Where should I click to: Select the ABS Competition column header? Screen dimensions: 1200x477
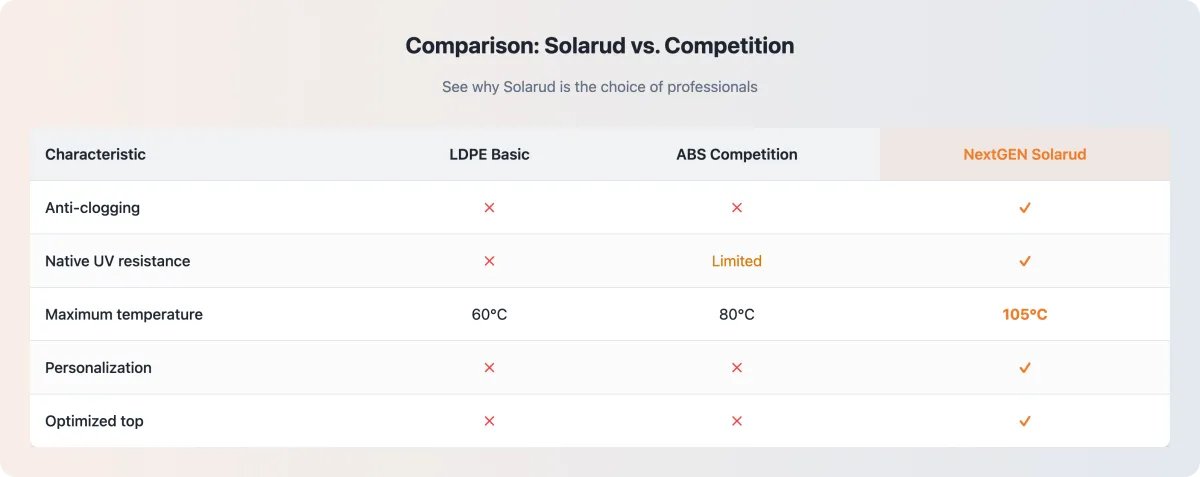point(737,154)
